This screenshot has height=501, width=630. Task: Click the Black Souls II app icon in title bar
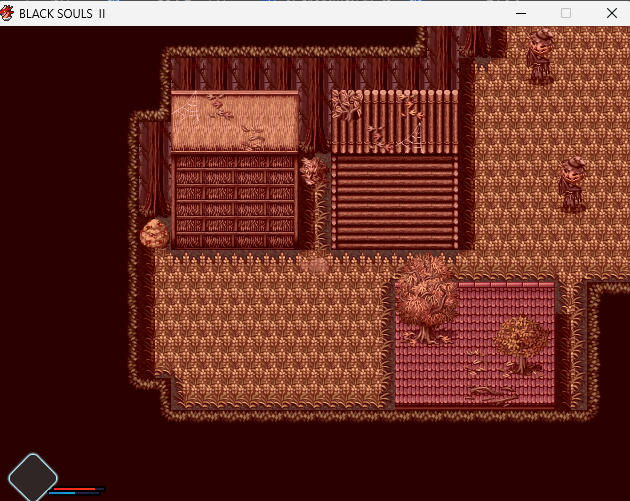tap(7, 13)
